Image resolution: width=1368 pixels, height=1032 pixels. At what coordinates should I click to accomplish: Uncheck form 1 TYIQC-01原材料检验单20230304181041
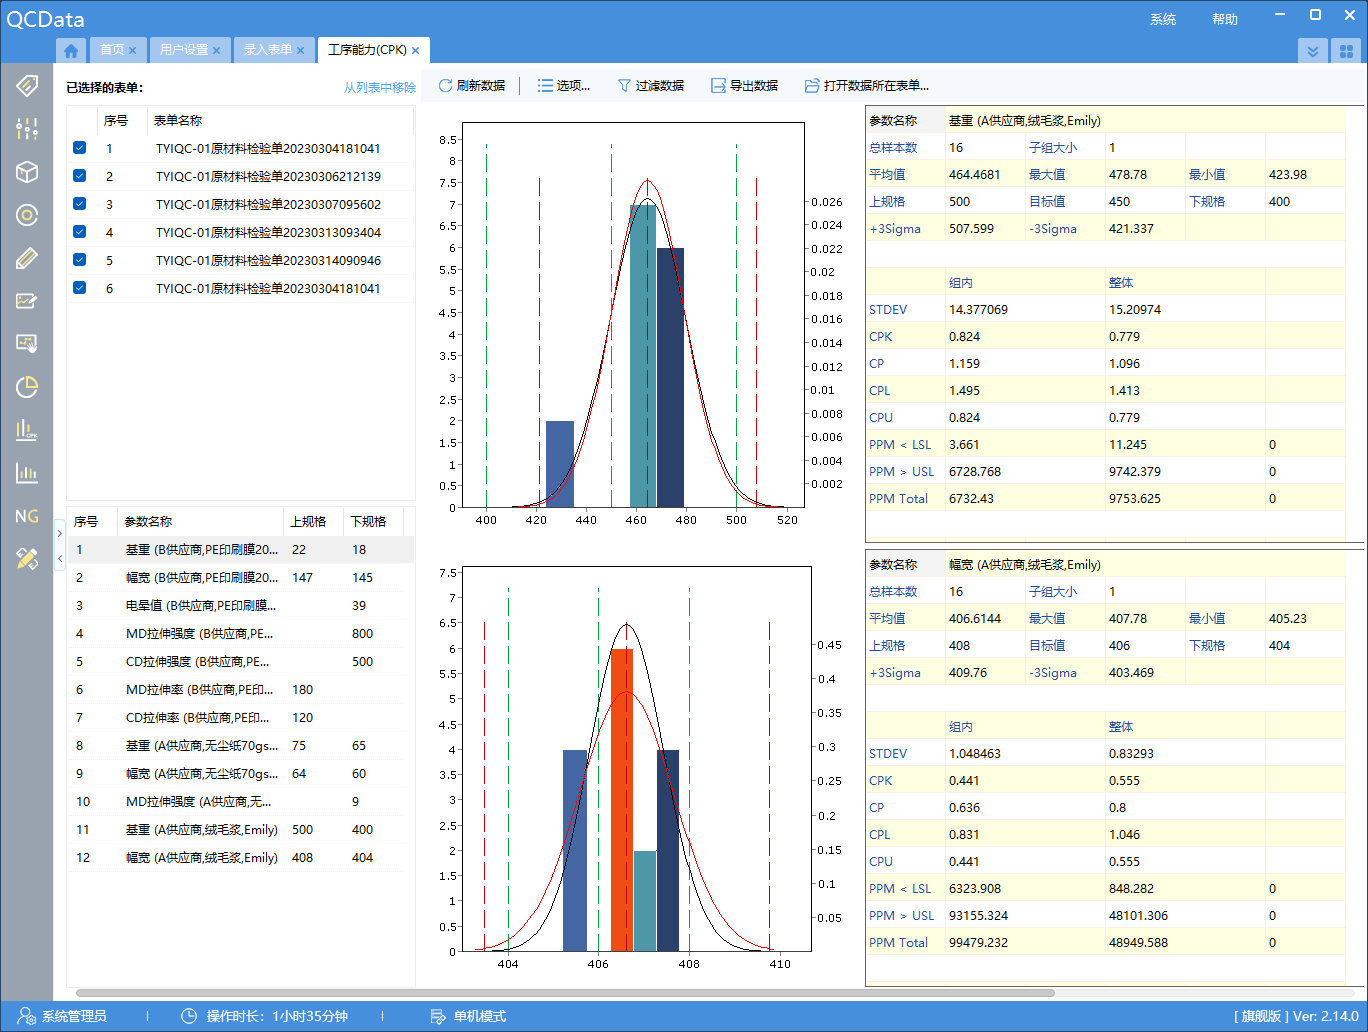coord(80,148)
